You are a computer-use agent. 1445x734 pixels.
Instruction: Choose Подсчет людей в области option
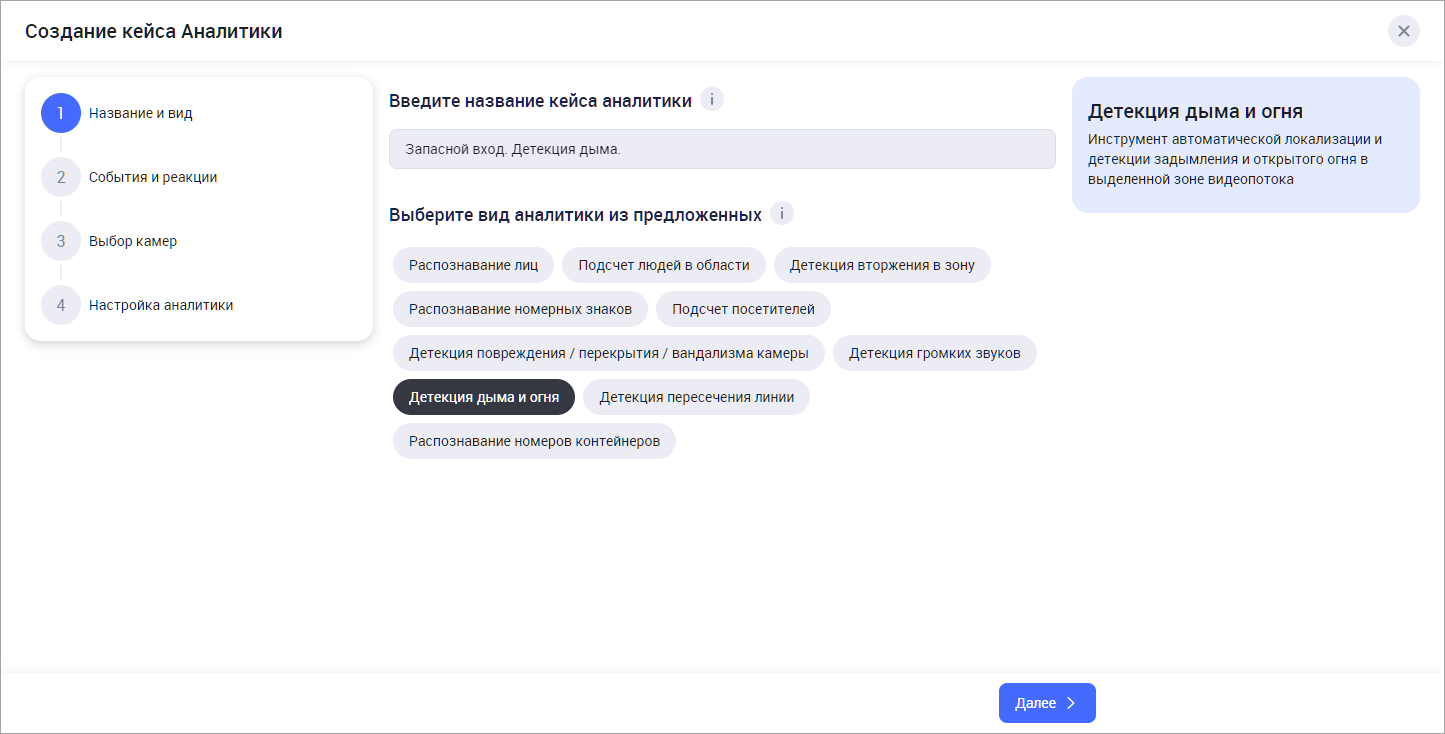click(663, 265)
